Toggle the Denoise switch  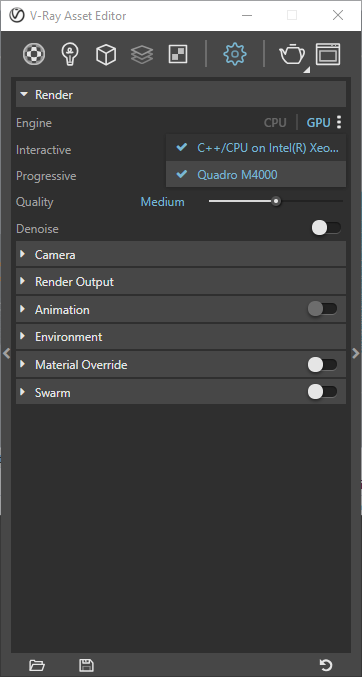[326, 228]
